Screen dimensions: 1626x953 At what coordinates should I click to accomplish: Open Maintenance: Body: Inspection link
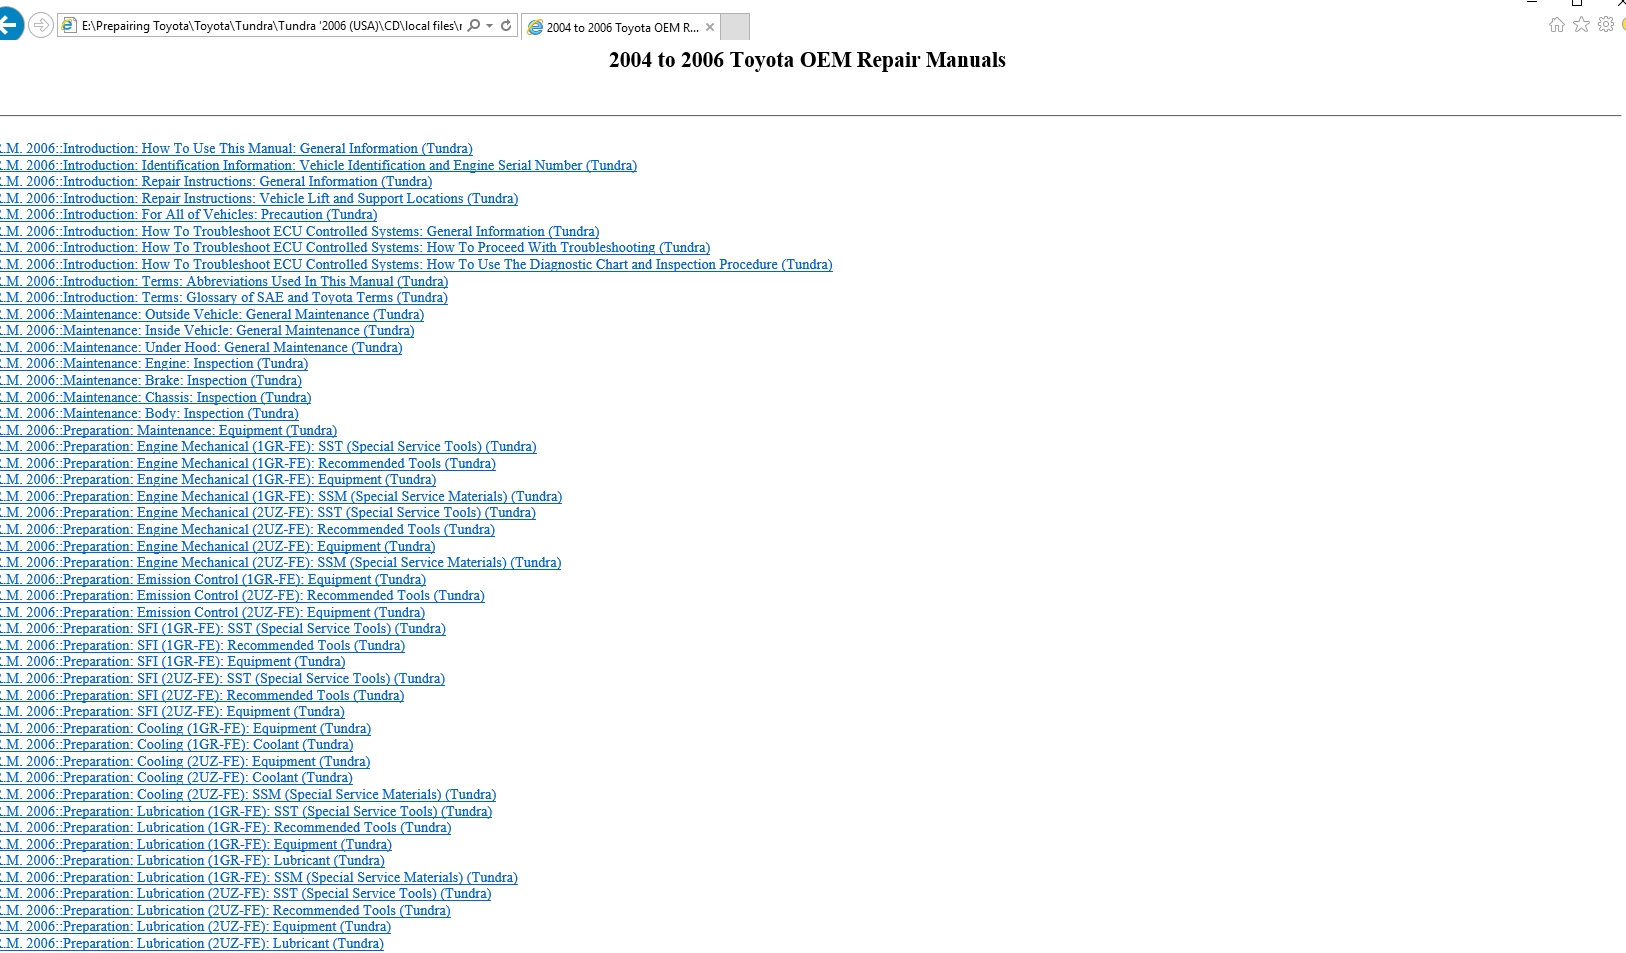(x=149, y=414)
